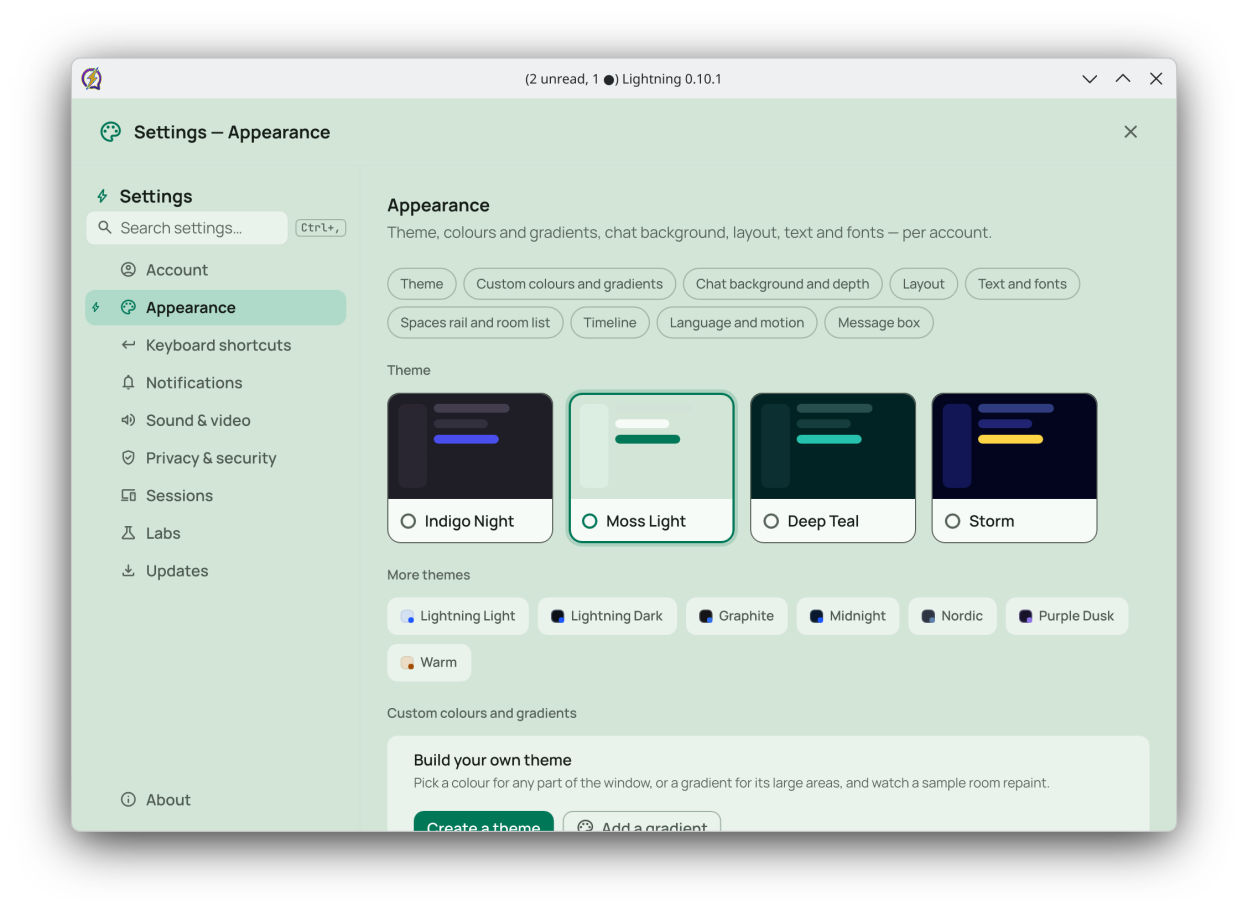The height and width of the screenshot is (916, 1248).
Task: Click the "Build your own theme" heading
Action: (x=493, y=760)
